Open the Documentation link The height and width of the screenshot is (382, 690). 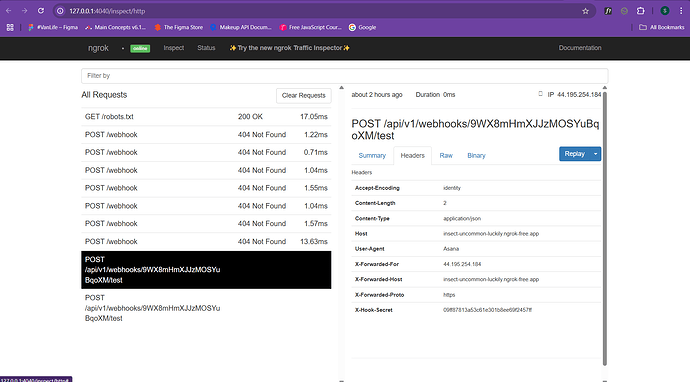[580, 48]
